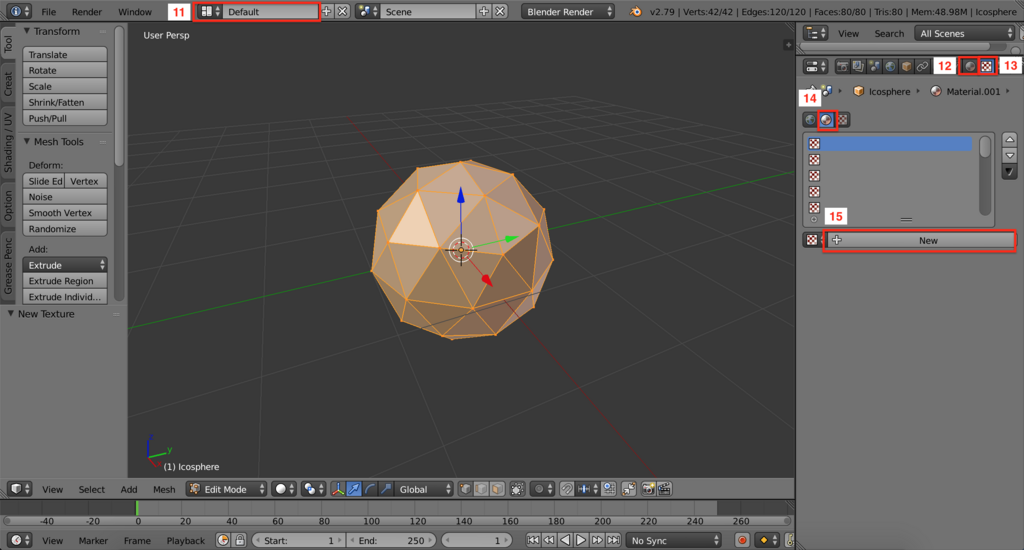Play the animation forward
Screen dimensions: 1024x550
(x=581, y=540)
